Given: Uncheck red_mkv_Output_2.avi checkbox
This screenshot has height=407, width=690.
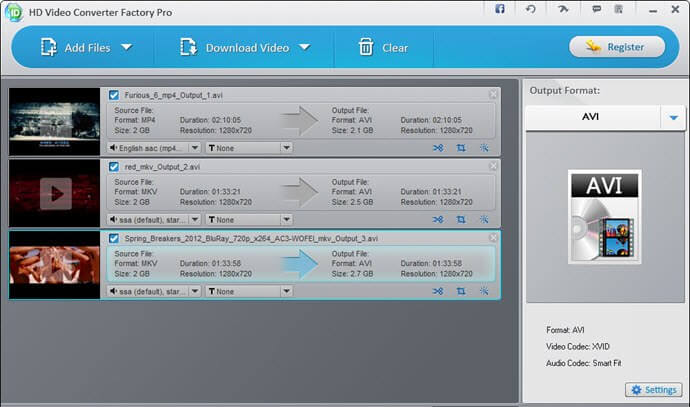Looking at the screenshot, I should tap(114, 167).
